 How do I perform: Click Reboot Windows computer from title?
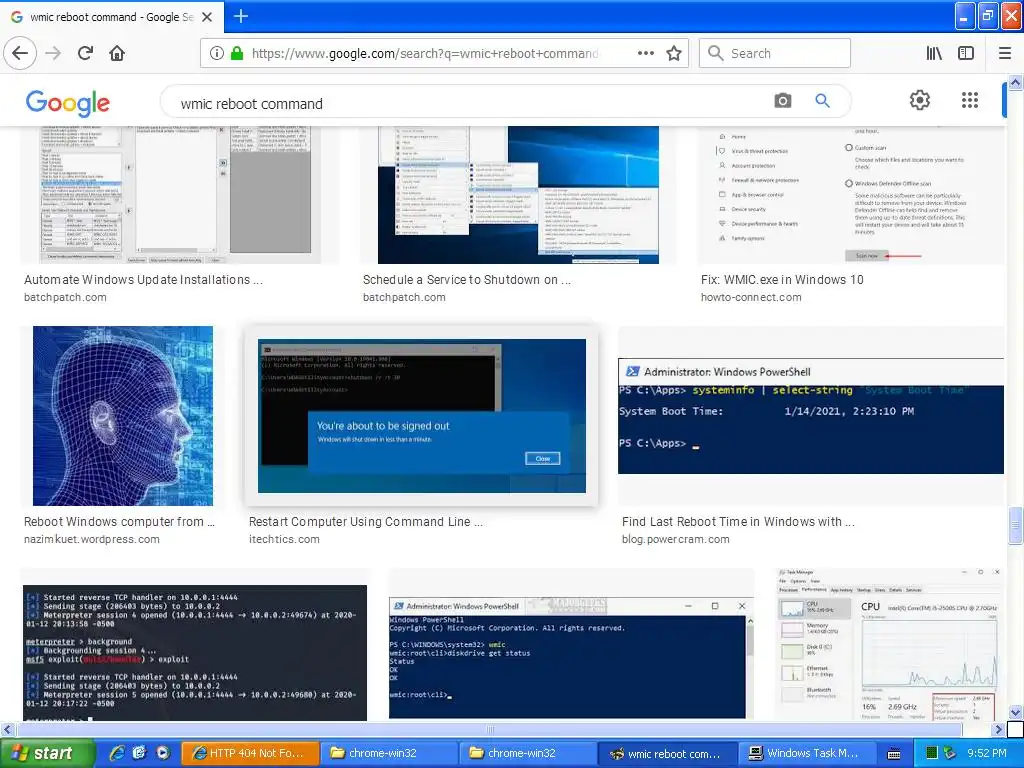tap(119, 522)
